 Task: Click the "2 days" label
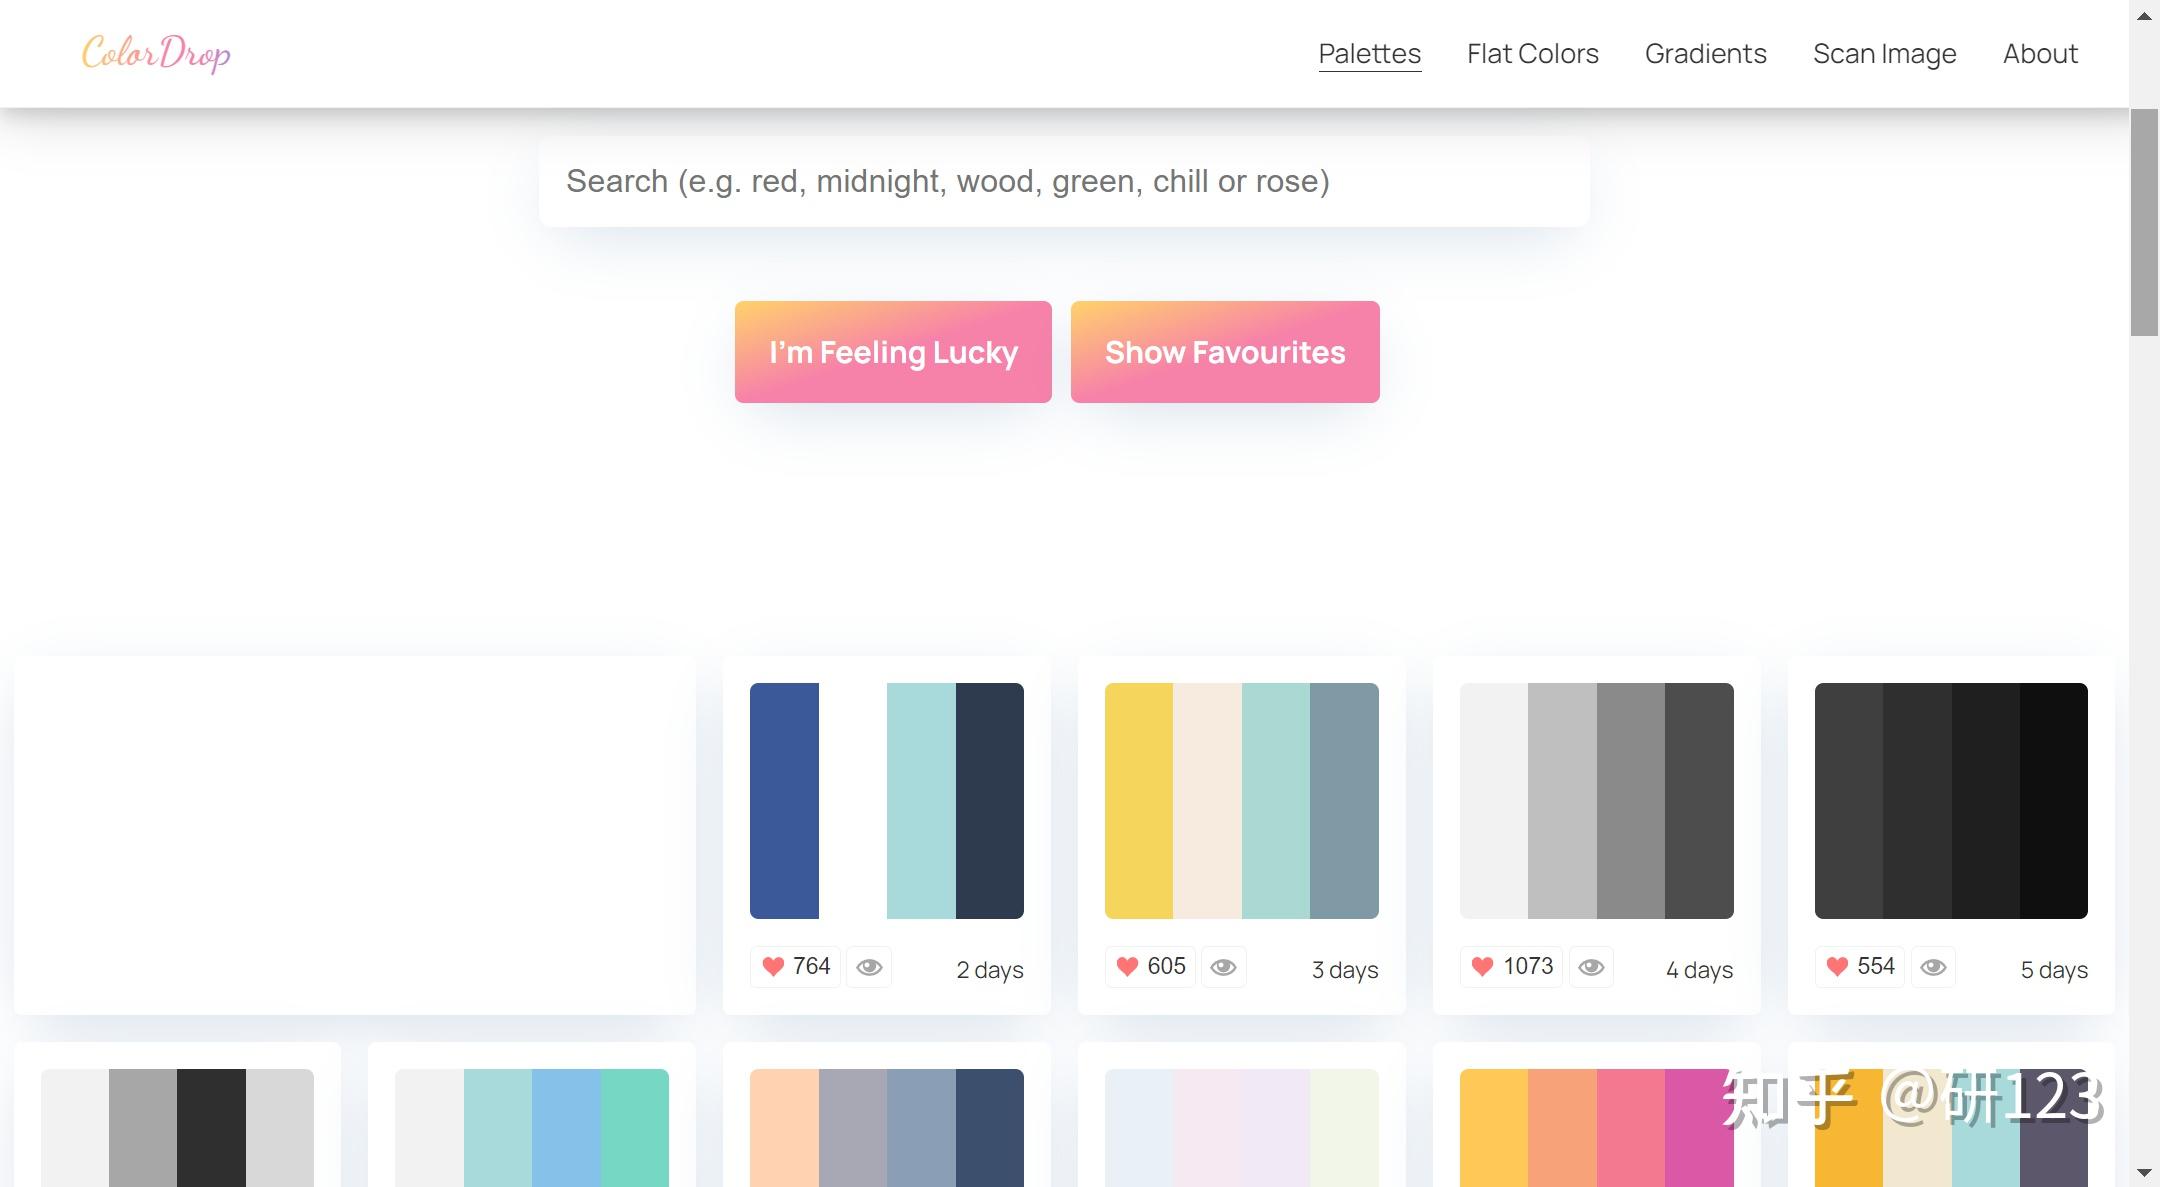[x=990, y=969]
